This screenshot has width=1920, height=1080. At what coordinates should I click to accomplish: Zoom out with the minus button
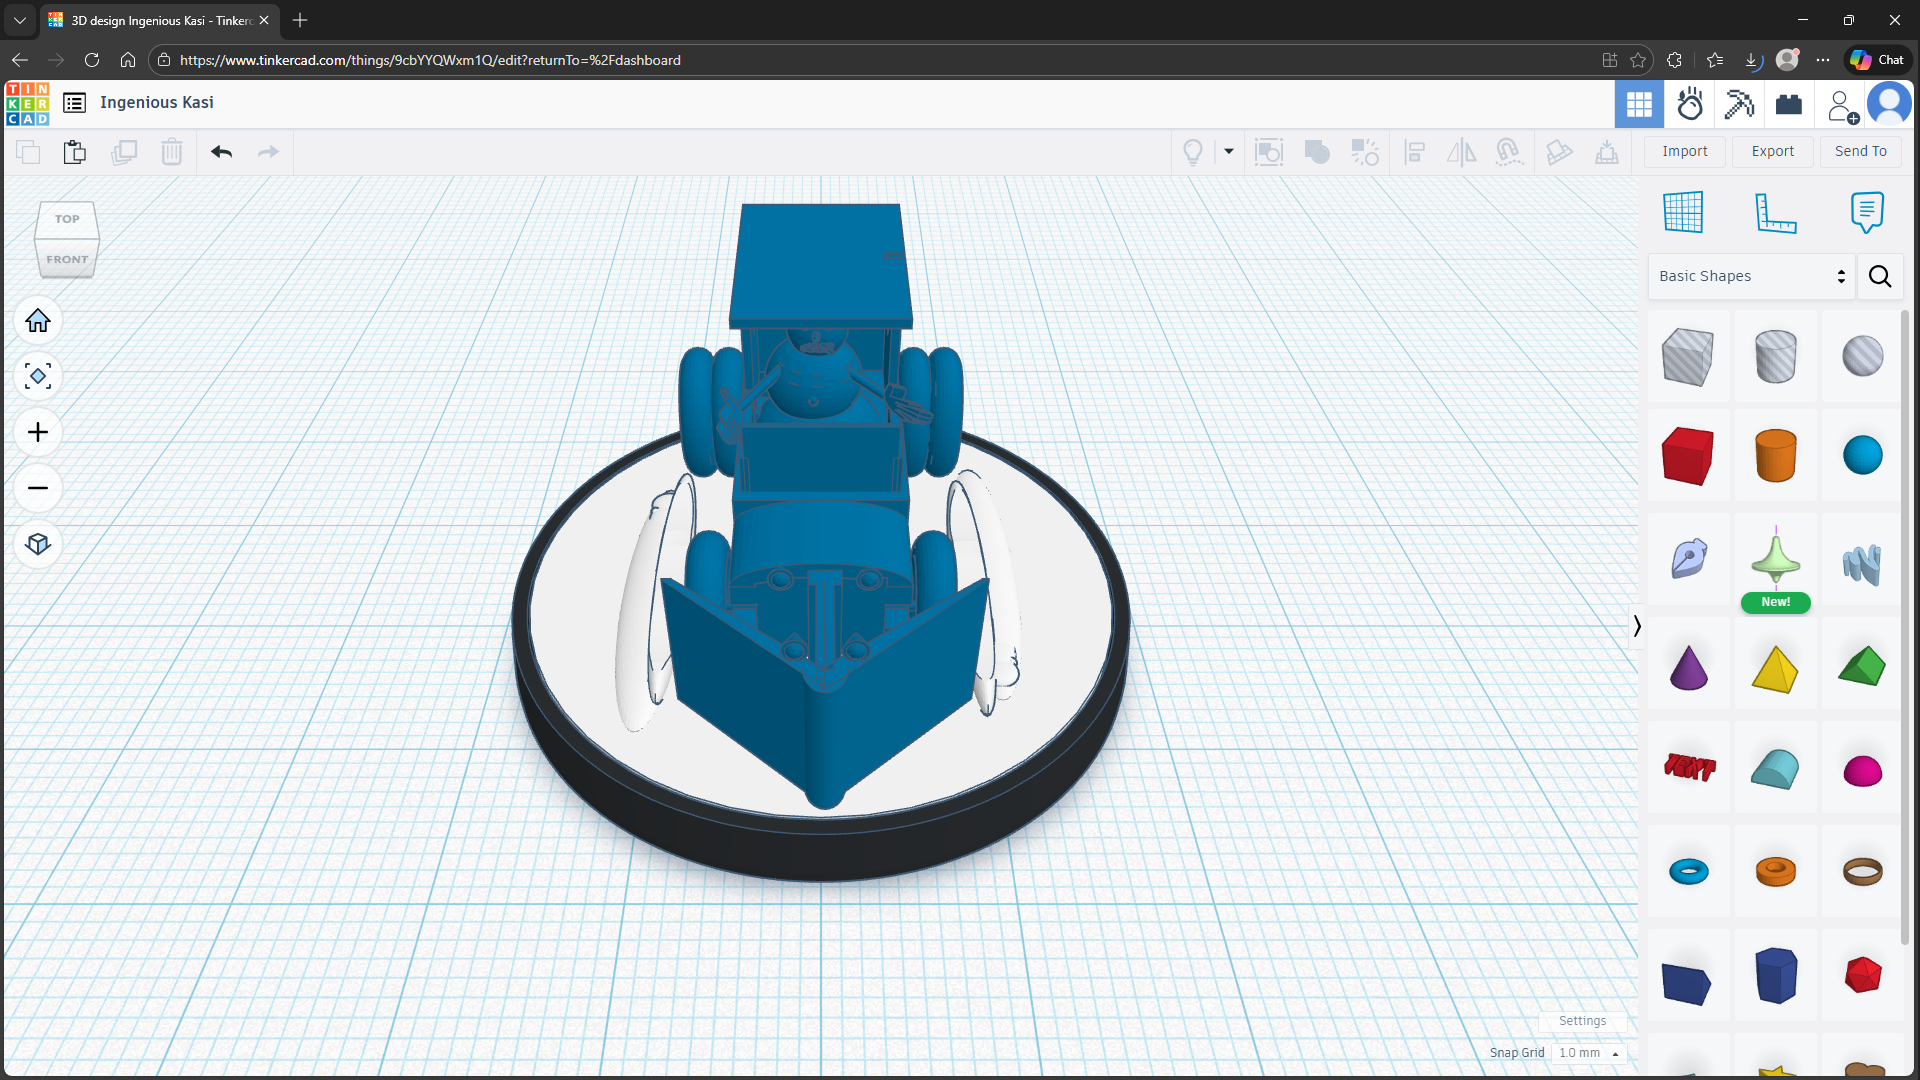coord(38,488)
